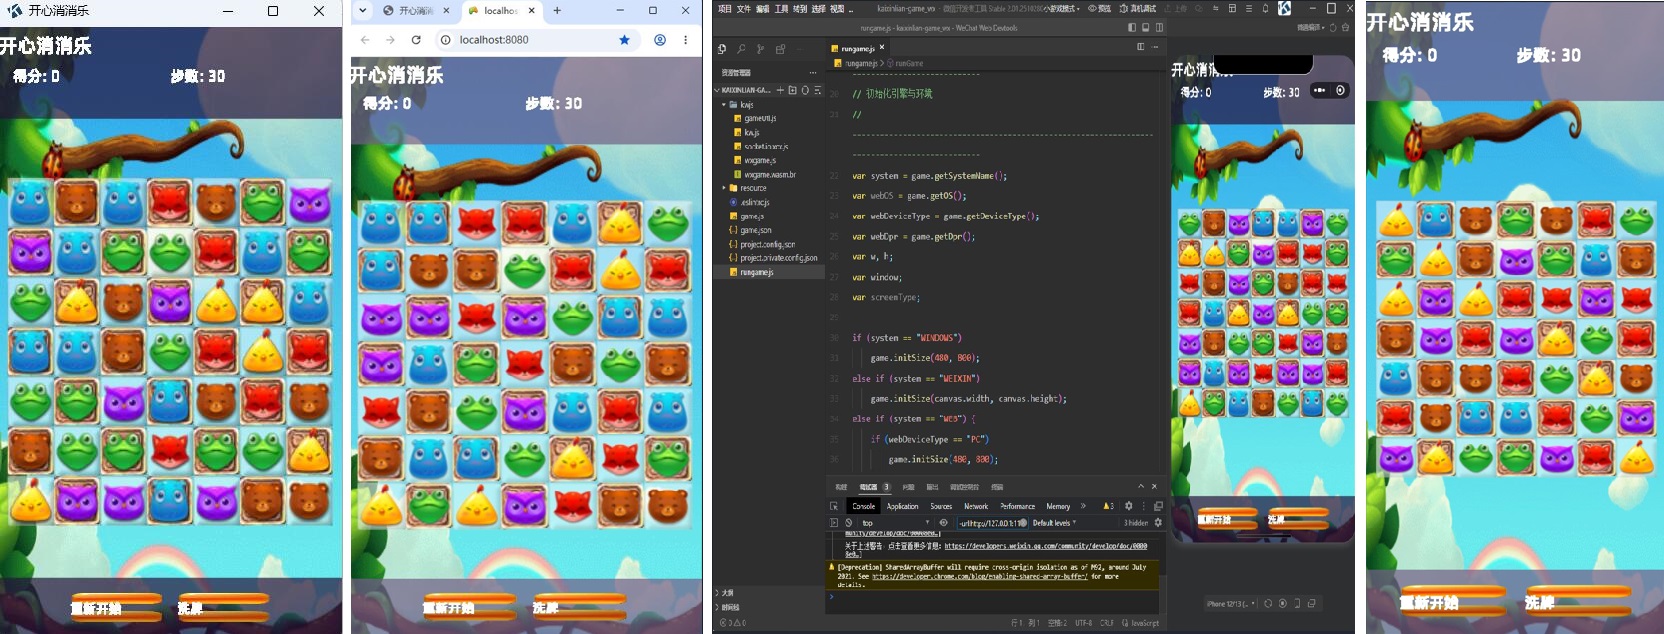Split the editor with the split icon
The width and height of the screenshot is (1664, 634).
pos(1140,47)
